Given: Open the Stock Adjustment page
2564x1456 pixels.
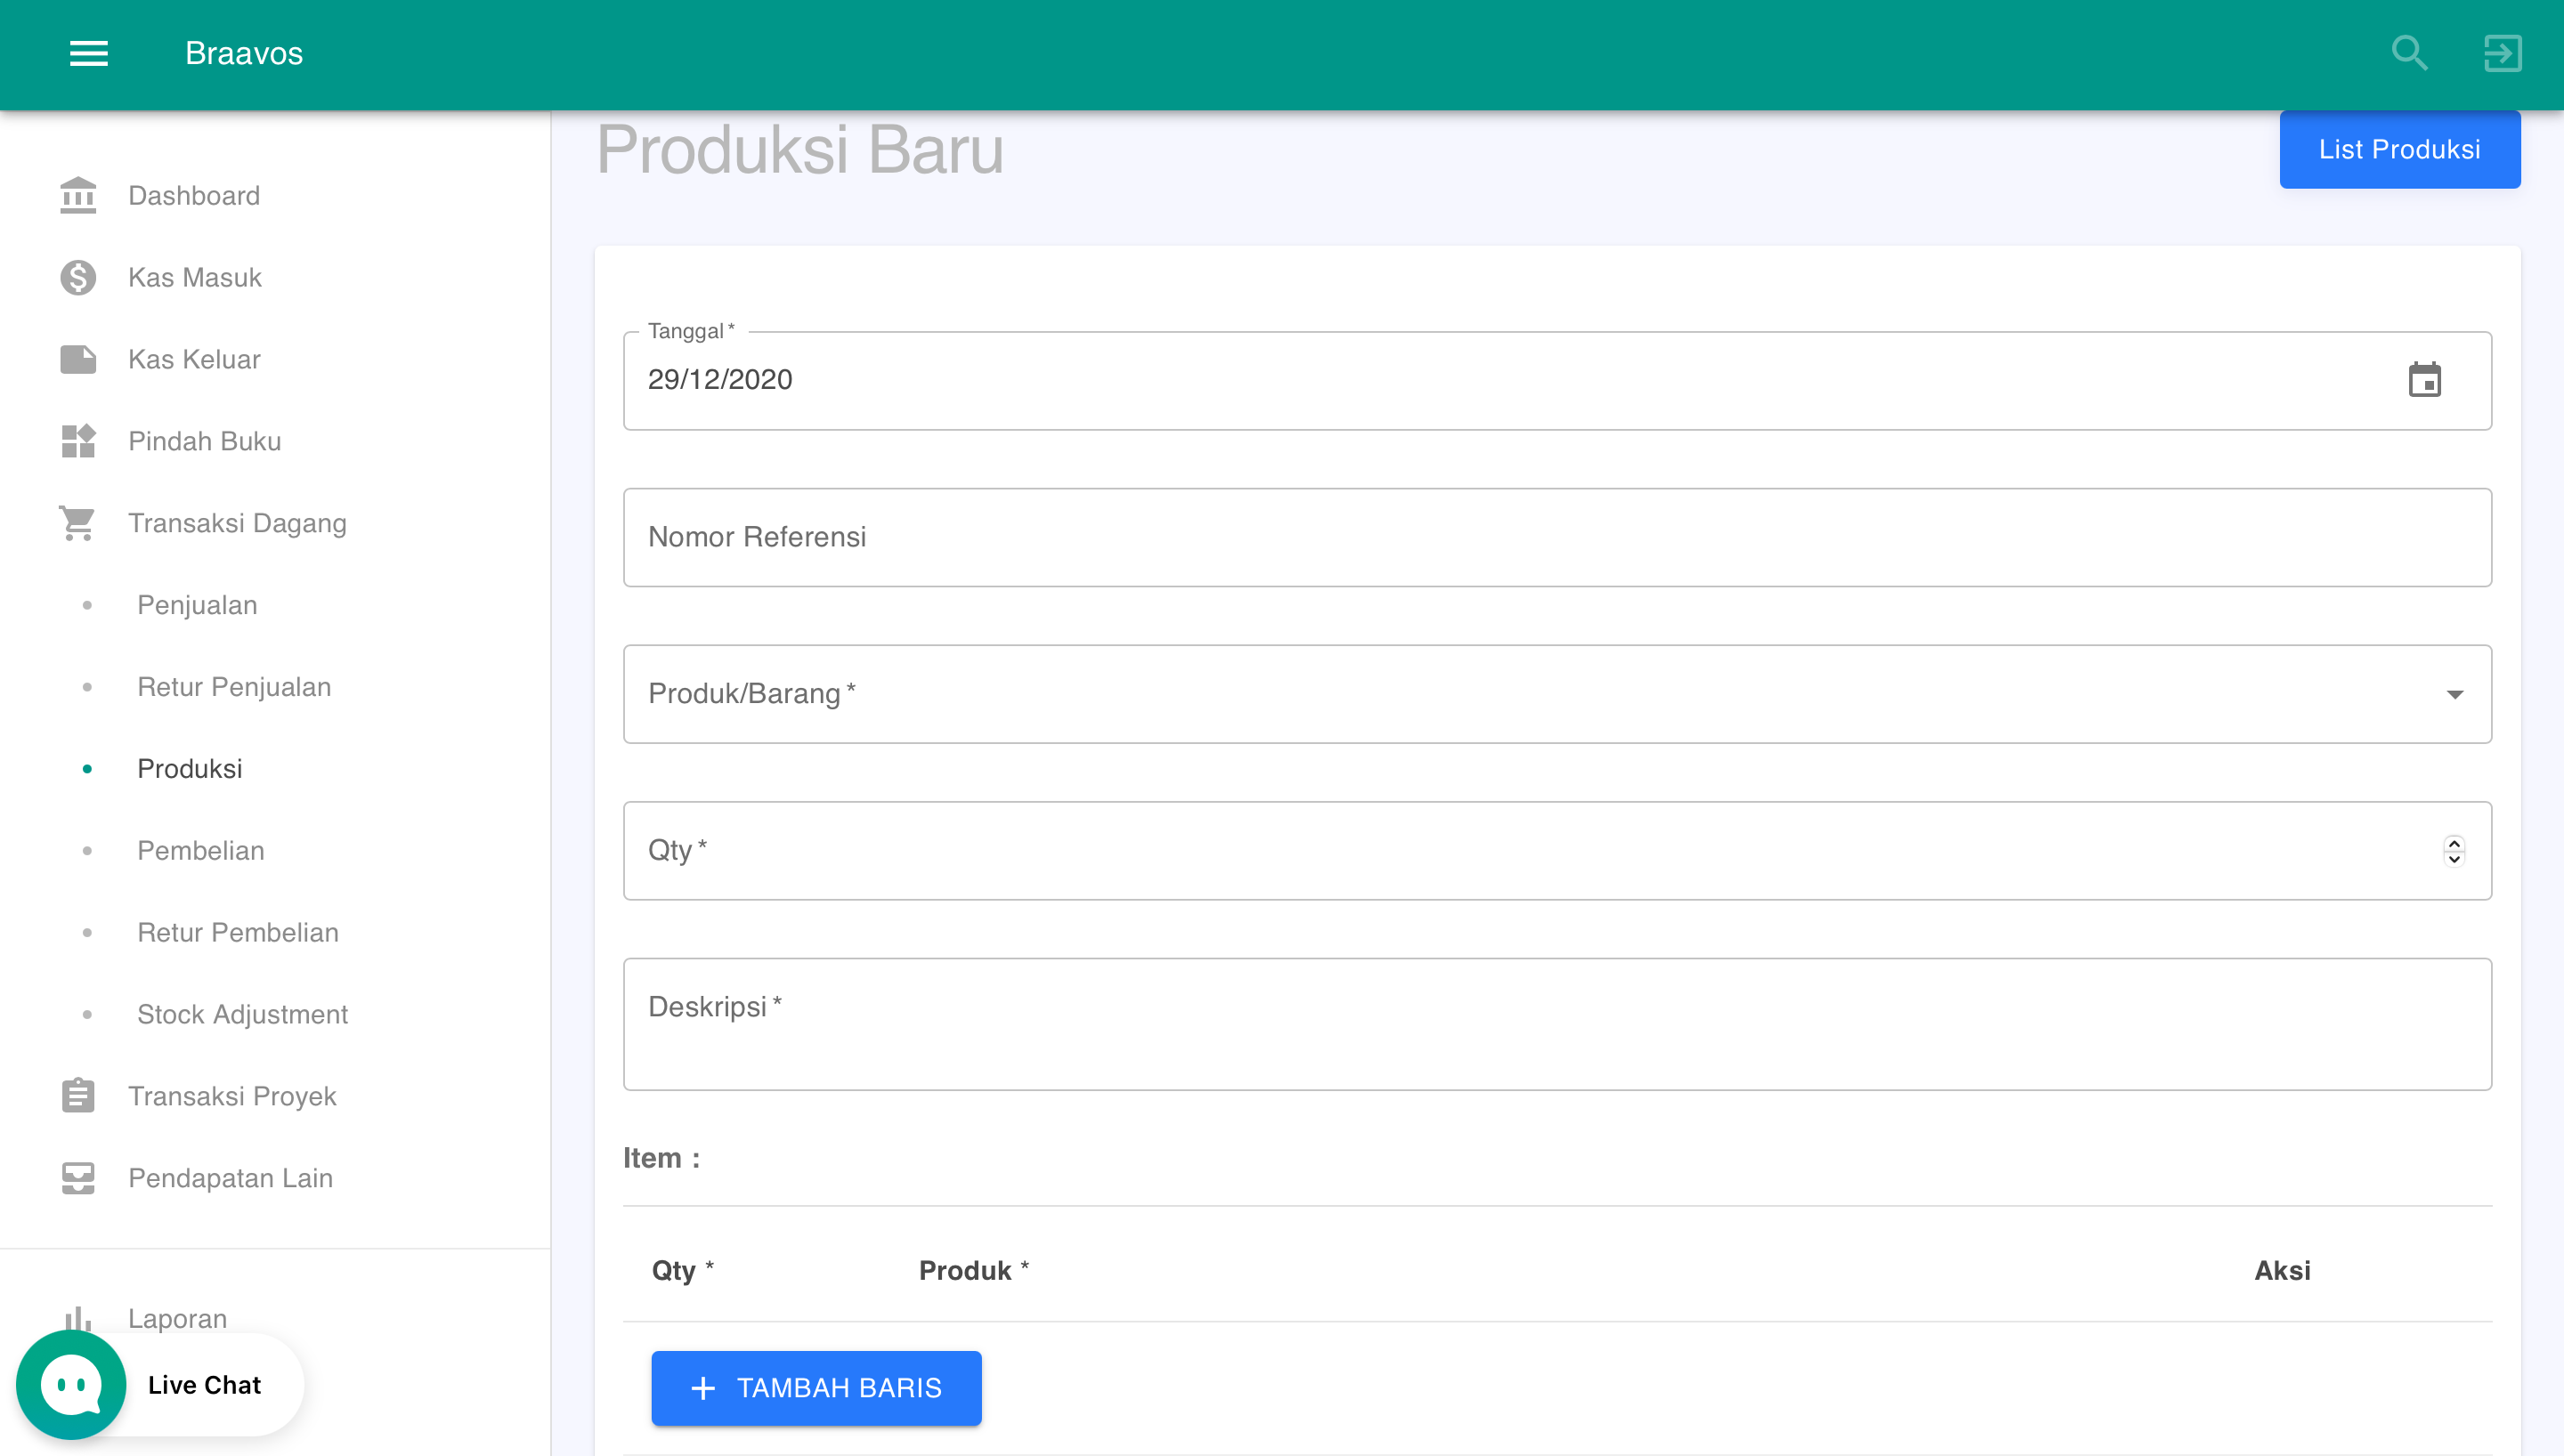Looking at the screenshot, I should point(242,1014).
